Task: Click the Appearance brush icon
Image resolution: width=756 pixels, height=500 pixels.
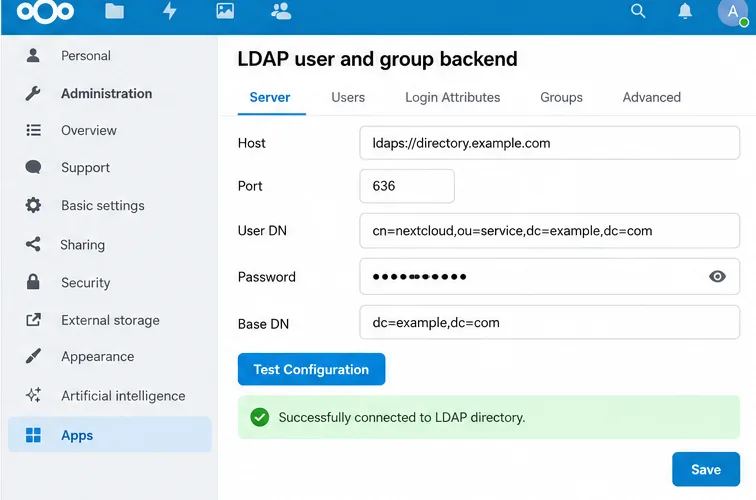Action: coord(33,356)
